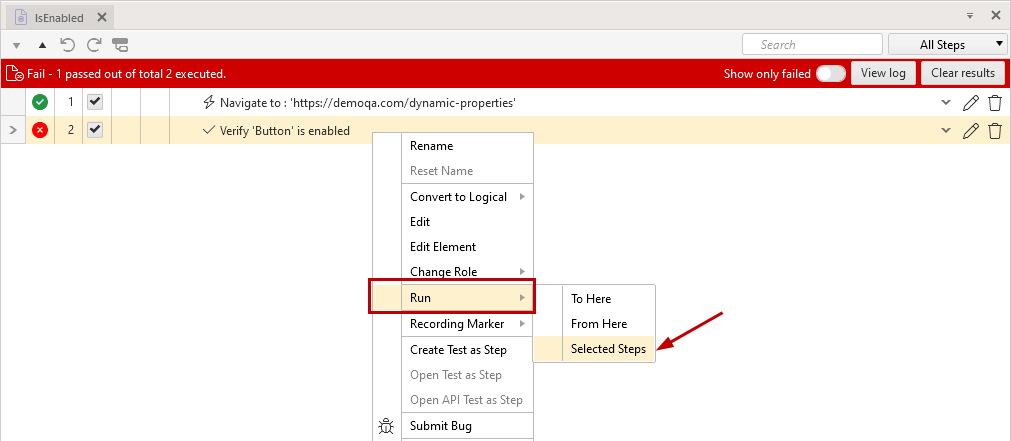Choose Edit Element from the context menu
Screen dimensions: 1011x441
pos(467,247)
